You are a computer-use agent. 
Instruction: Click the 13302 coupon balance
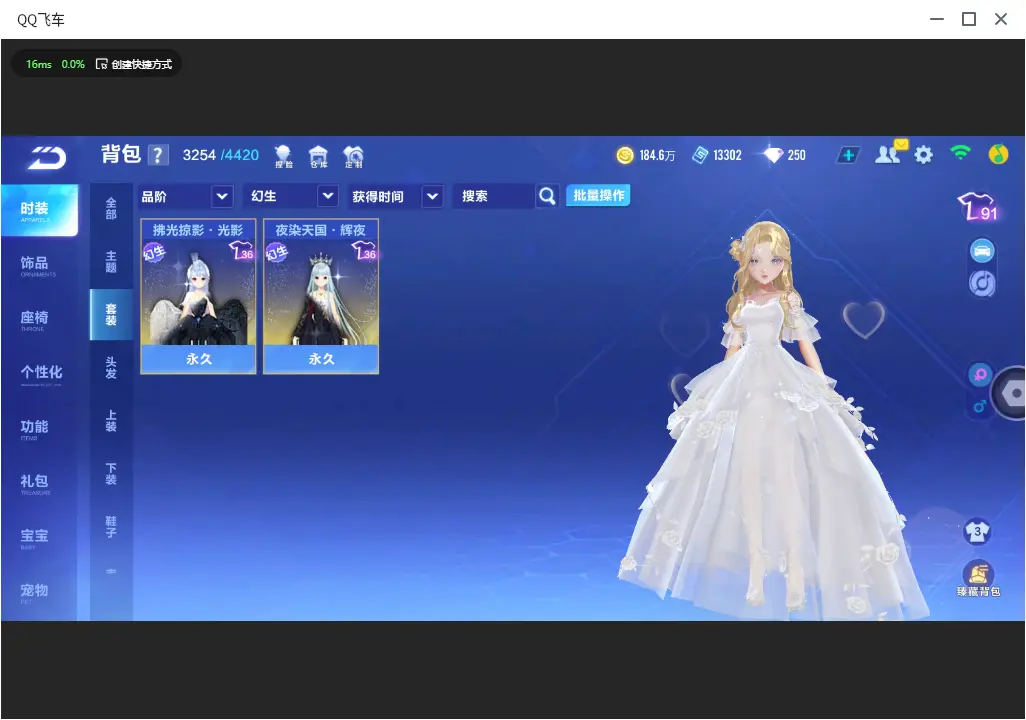tap(727, 155)
